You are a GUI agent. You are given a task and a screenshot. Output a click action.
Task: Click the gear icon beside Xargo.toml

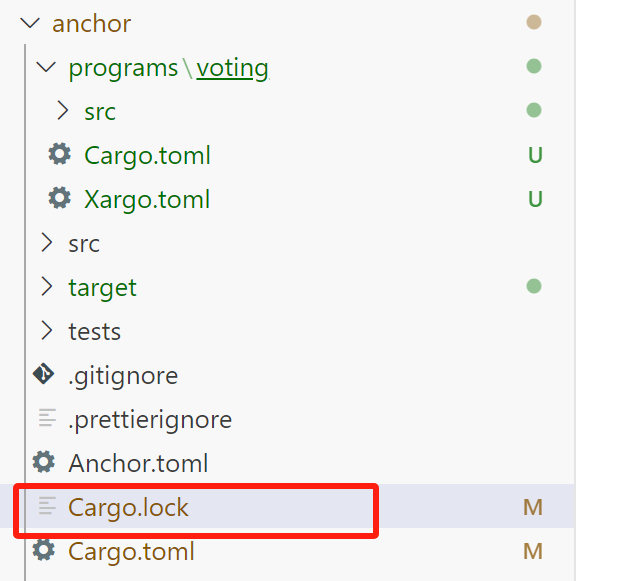click(x=60, y=198)
